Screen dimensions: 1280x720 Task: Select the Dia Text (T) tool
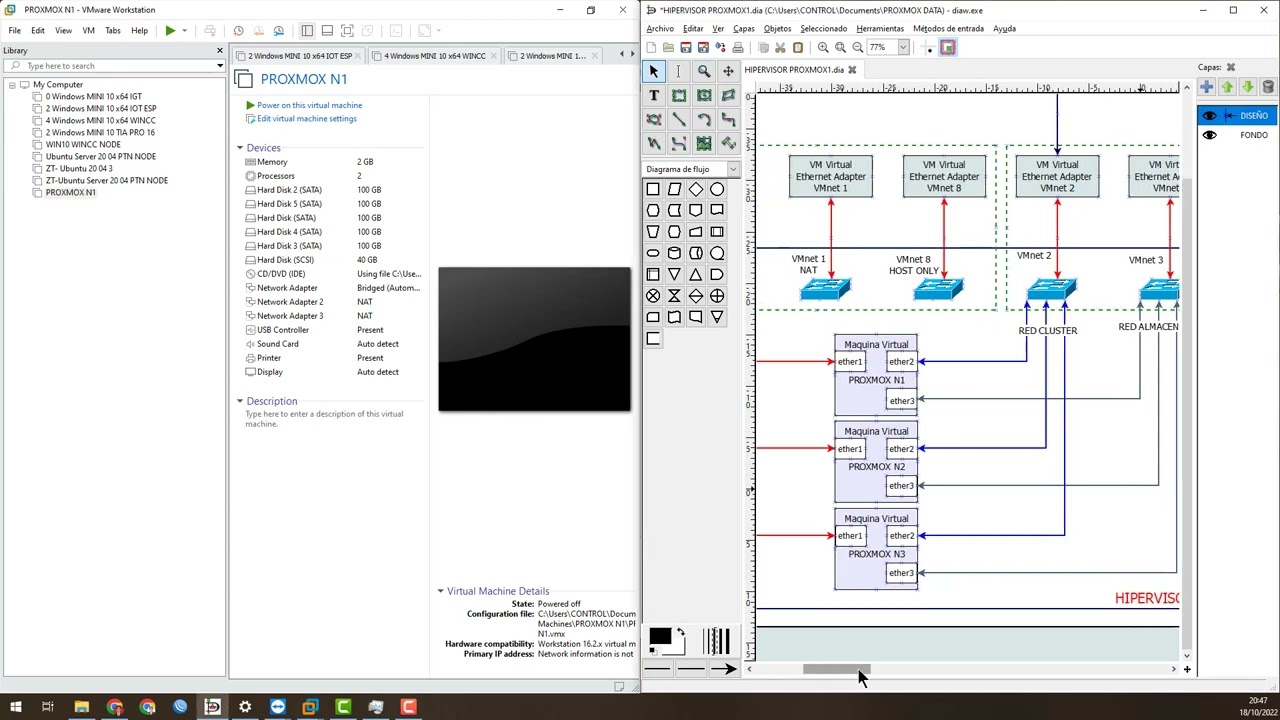654,96
